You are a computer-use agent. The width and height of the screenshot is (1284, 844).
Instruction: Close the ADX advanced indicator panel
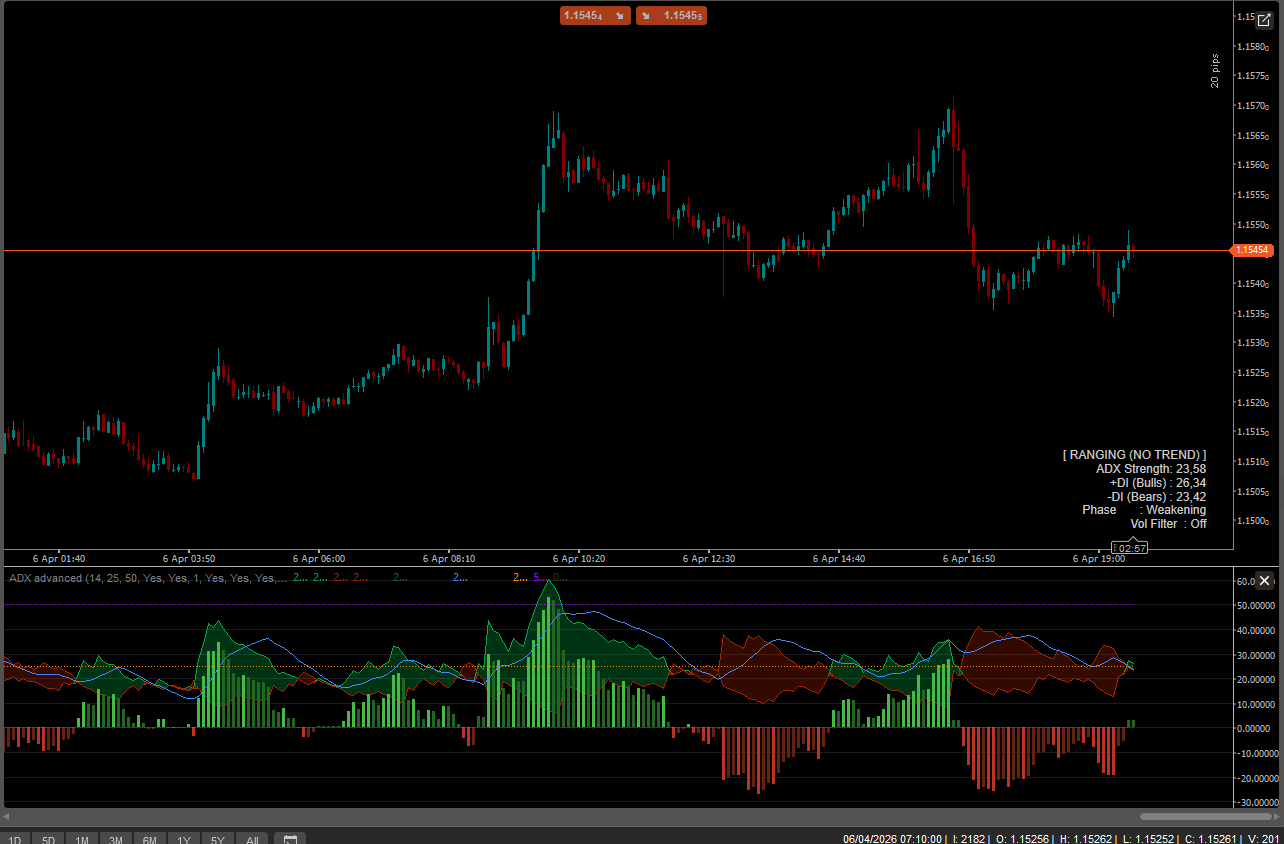click(x=1265, y=581)
